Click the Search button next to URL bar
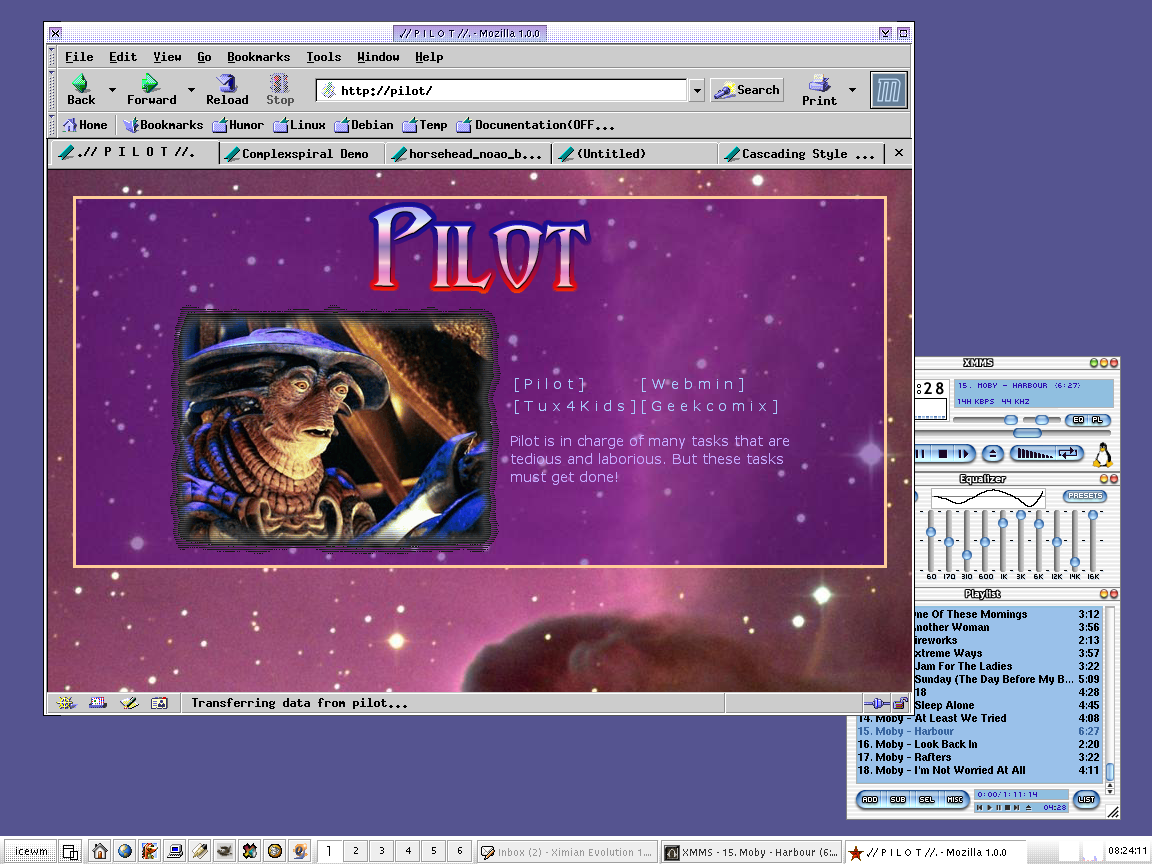 (x=747, y=90)
